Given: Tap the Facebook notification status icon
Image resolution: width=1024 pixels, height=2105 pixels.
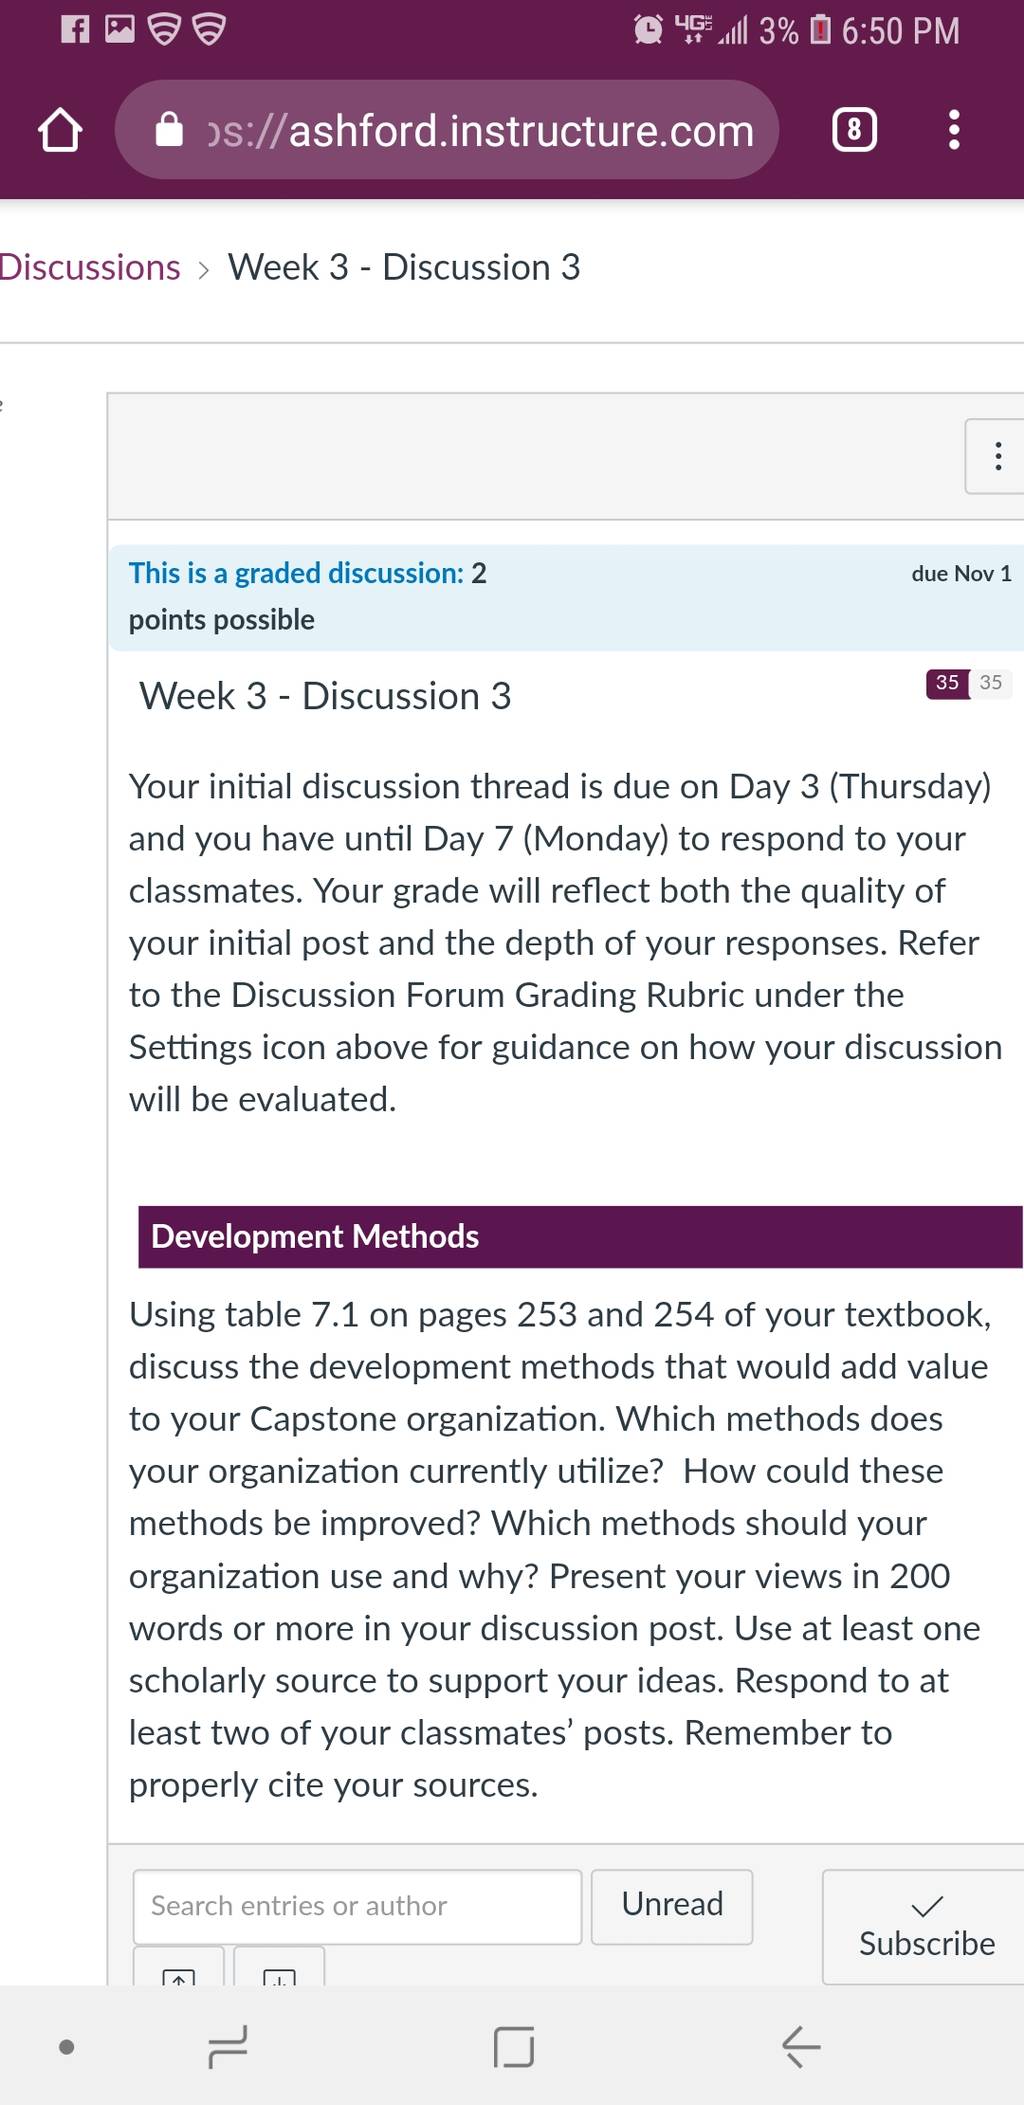Looking at the screenshot, I should coord(75,29).
